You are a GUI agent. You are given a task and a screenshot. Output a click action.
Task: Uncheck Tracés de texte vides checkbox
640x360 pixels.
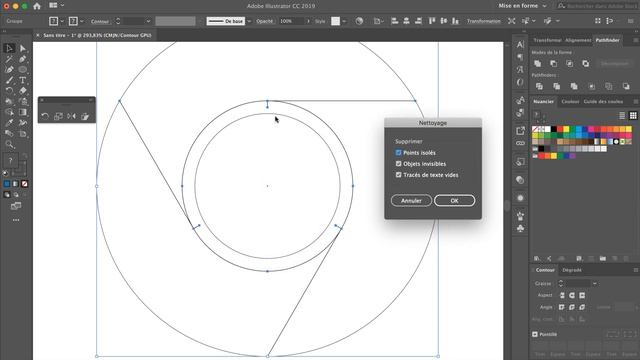(x=398, y=175)
